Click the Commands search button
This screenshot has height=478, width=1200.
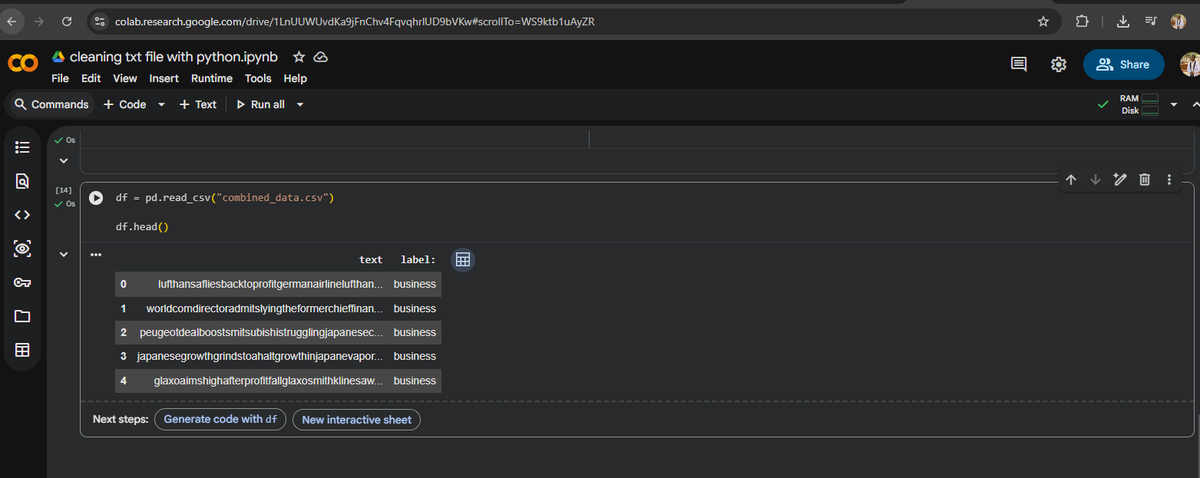tap(52, 104)
